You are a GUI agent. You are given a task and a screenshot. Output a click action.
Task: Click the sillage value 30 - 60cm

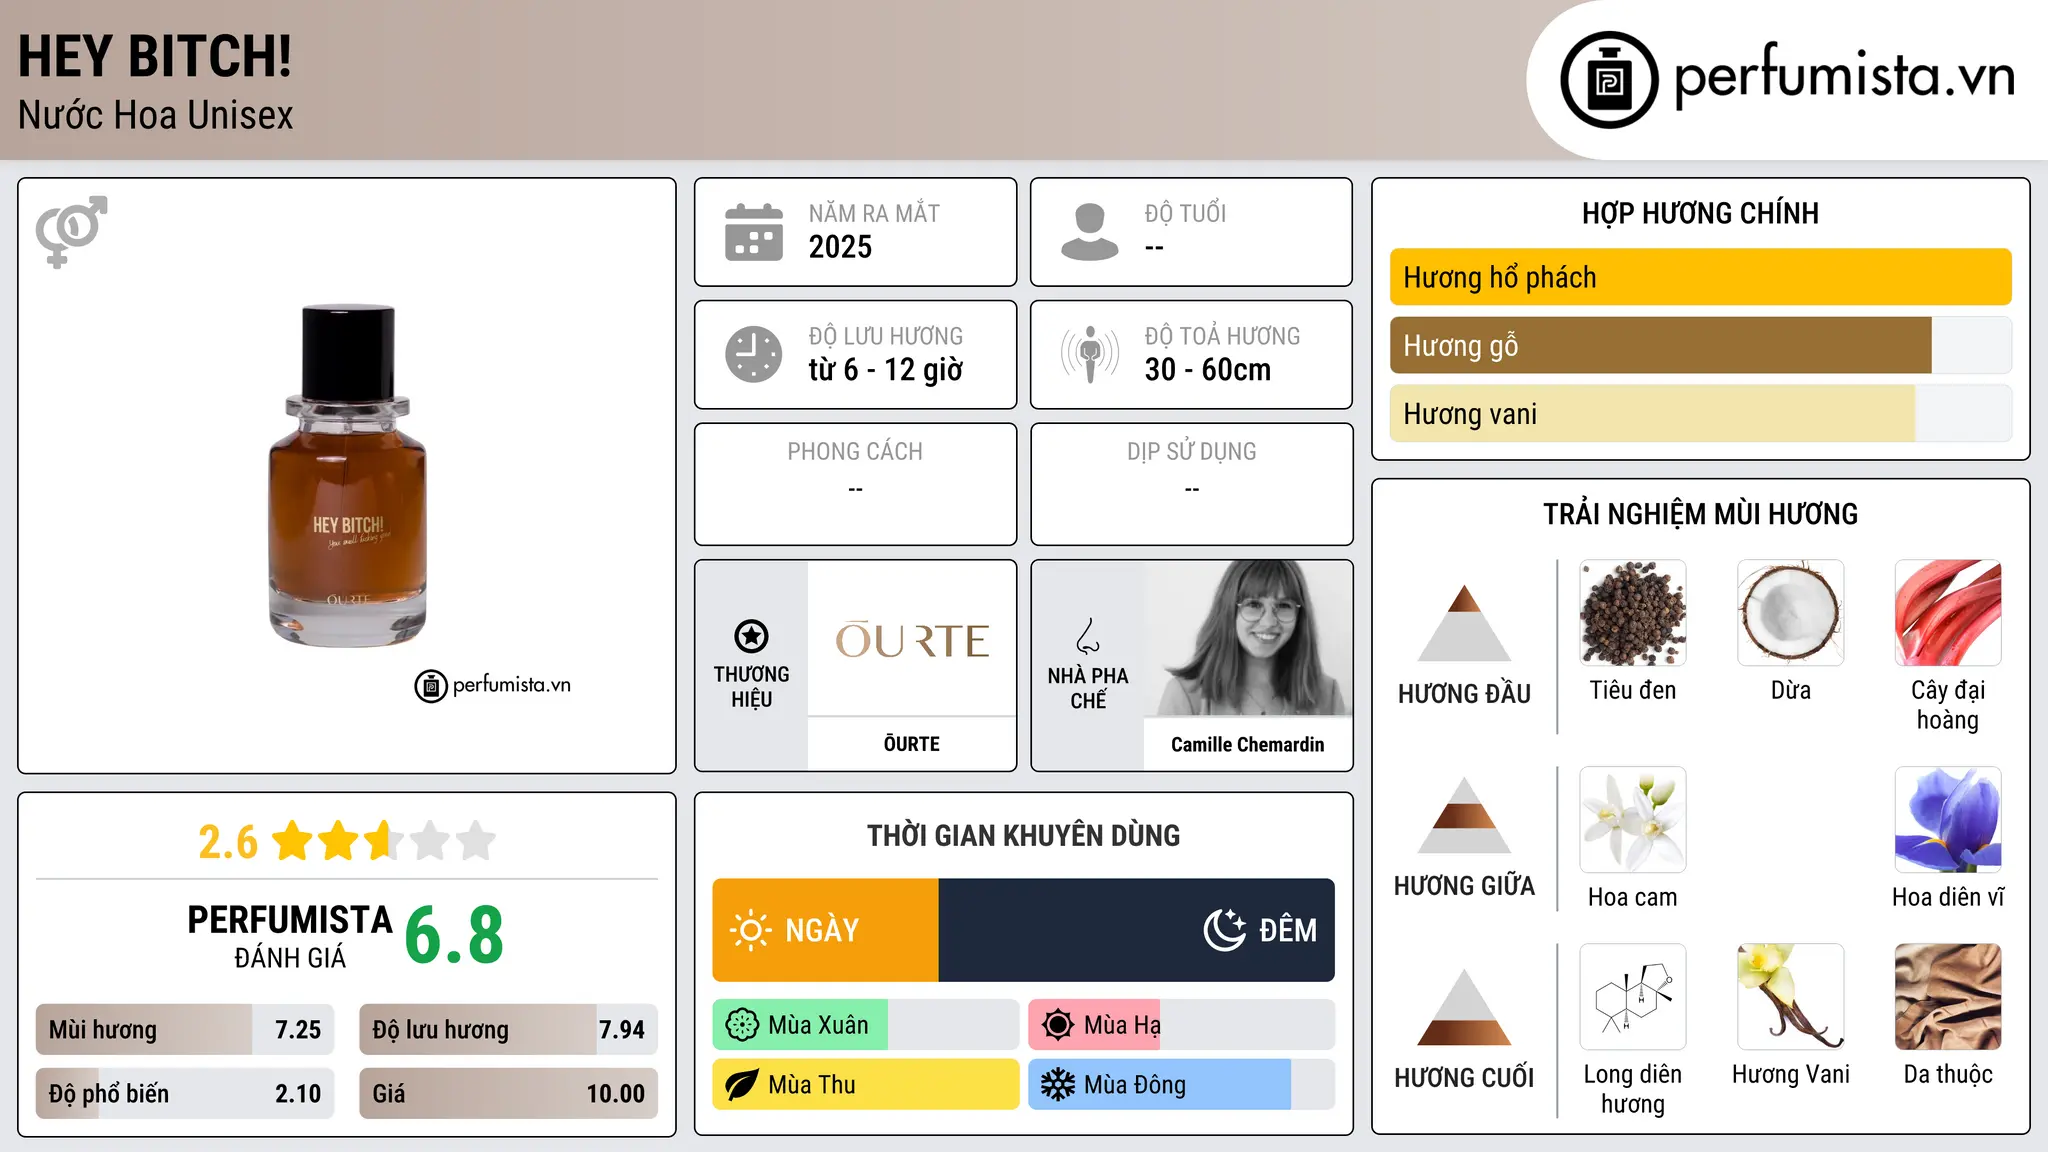click(x=1208, y=370)
